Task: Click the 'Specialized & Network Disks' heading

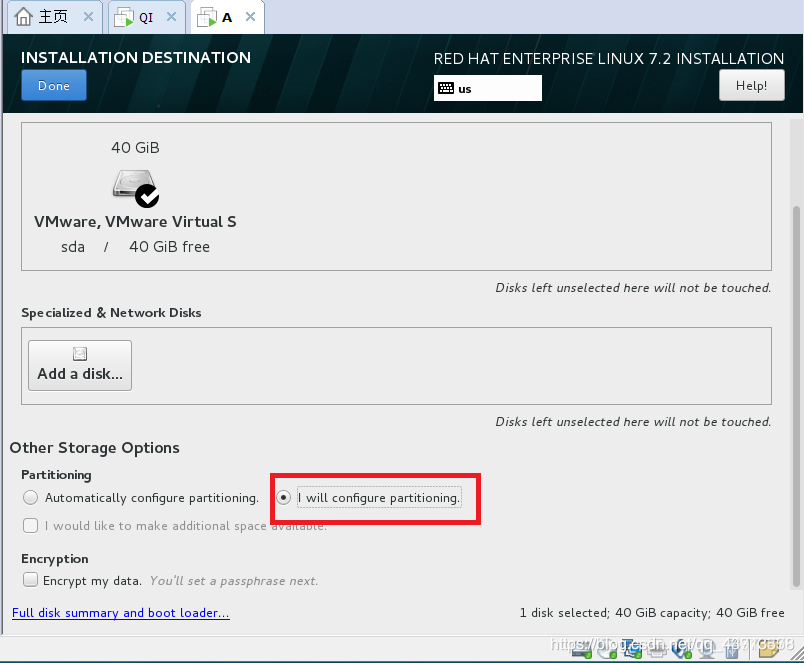Action: 111,313
